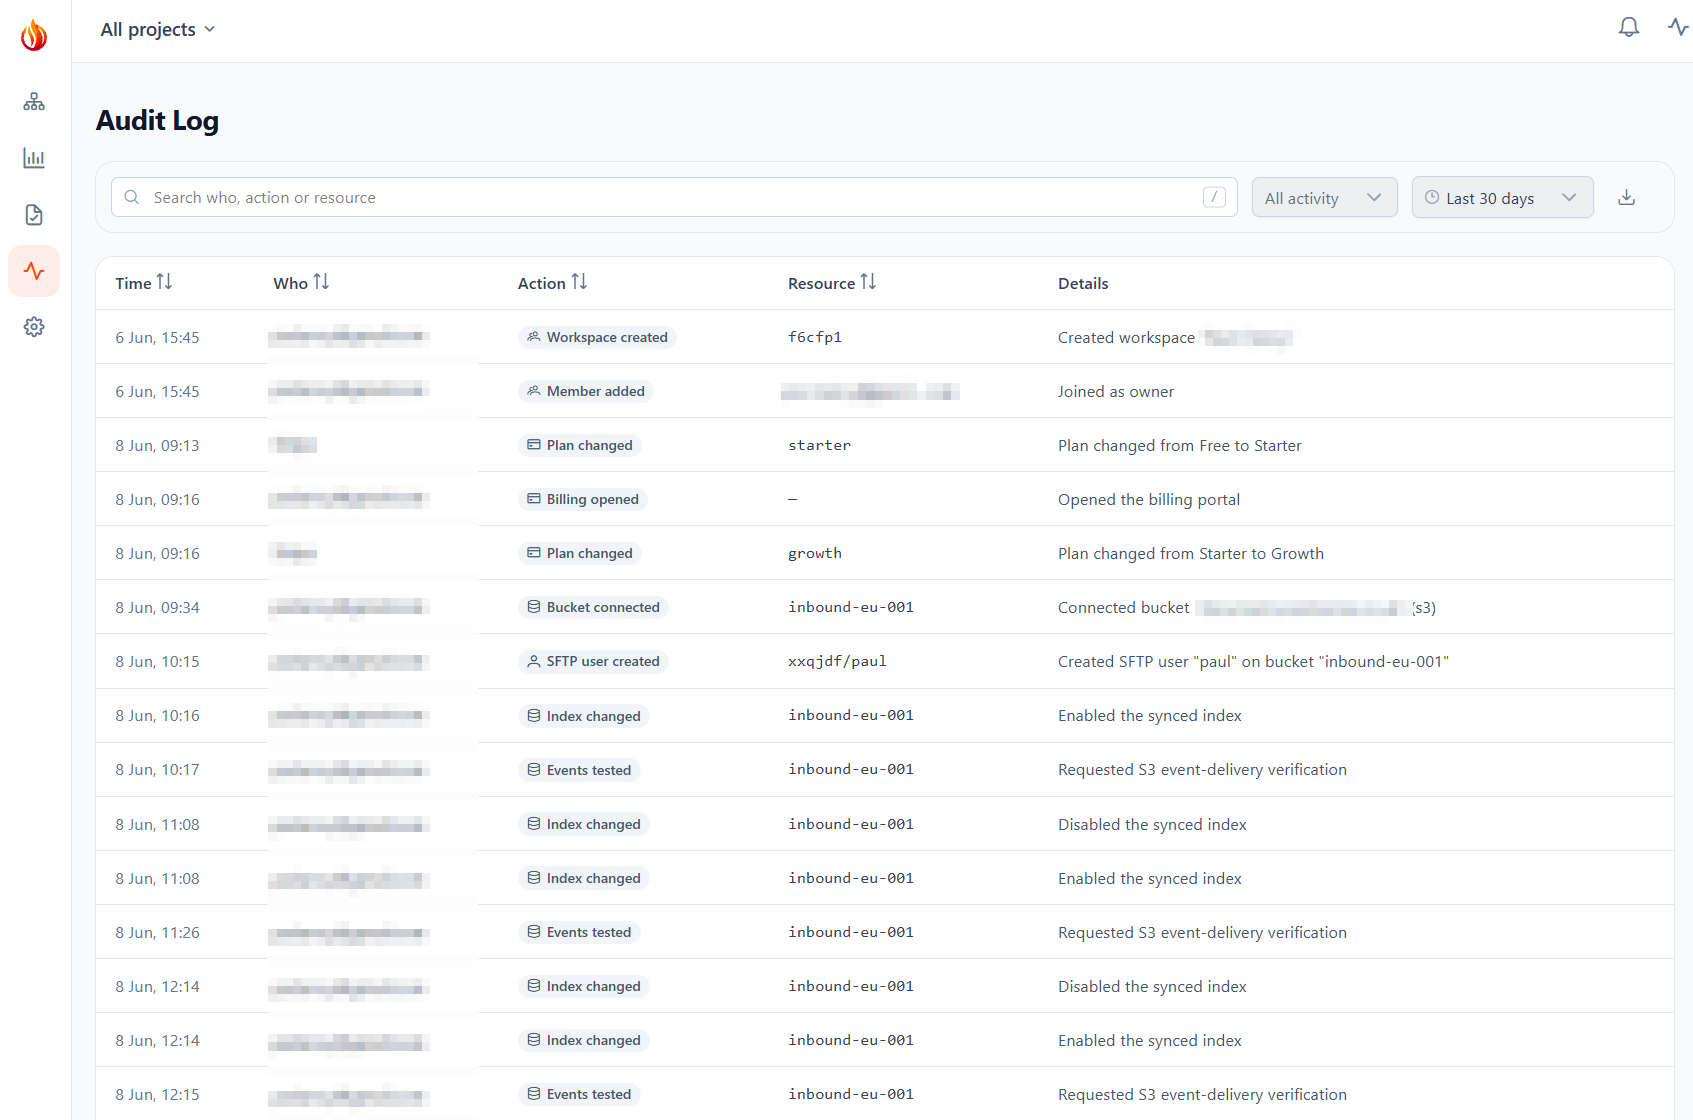Click the 8 Jun, 09:13 time cell
1693x1120 pixels.
point(157,445)
